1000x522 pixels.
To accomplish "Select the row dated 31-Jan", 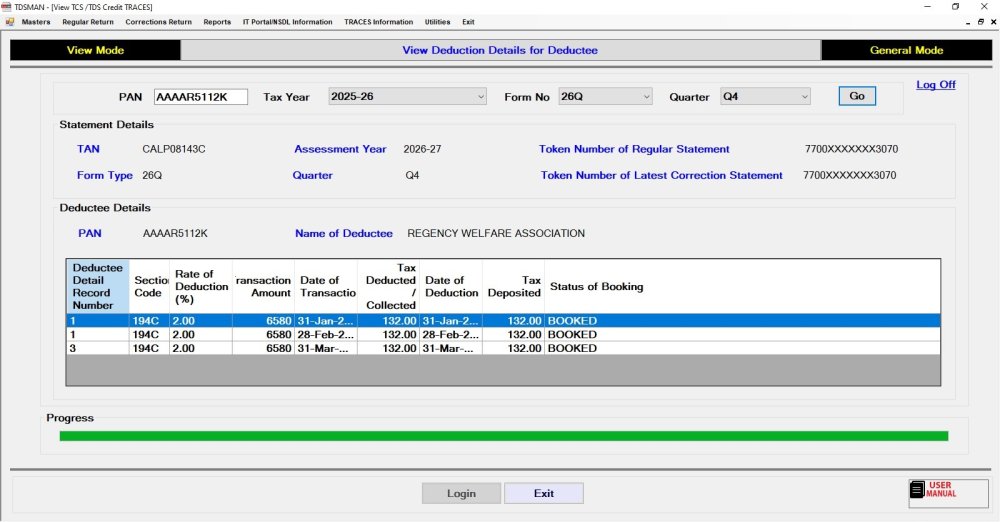I will pos(503,320).
